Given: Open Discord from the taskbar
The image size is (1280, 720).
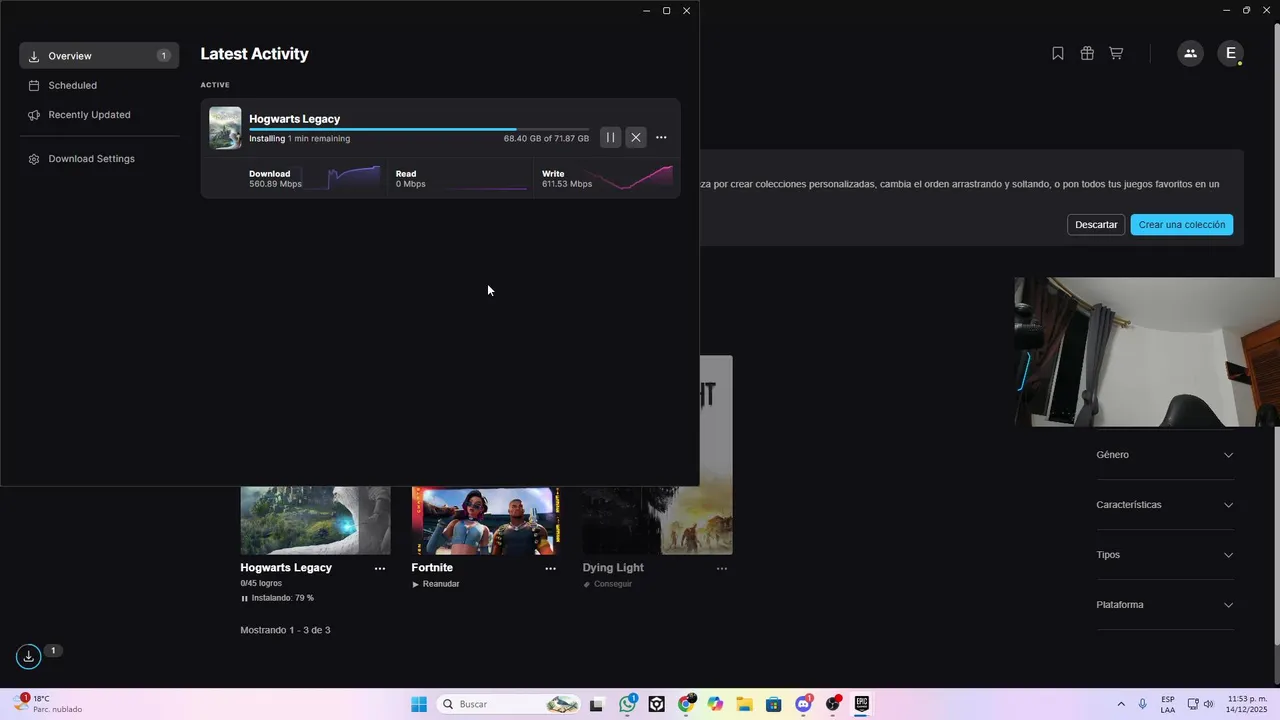Looking at the screenshot, I should pos(803,705).
